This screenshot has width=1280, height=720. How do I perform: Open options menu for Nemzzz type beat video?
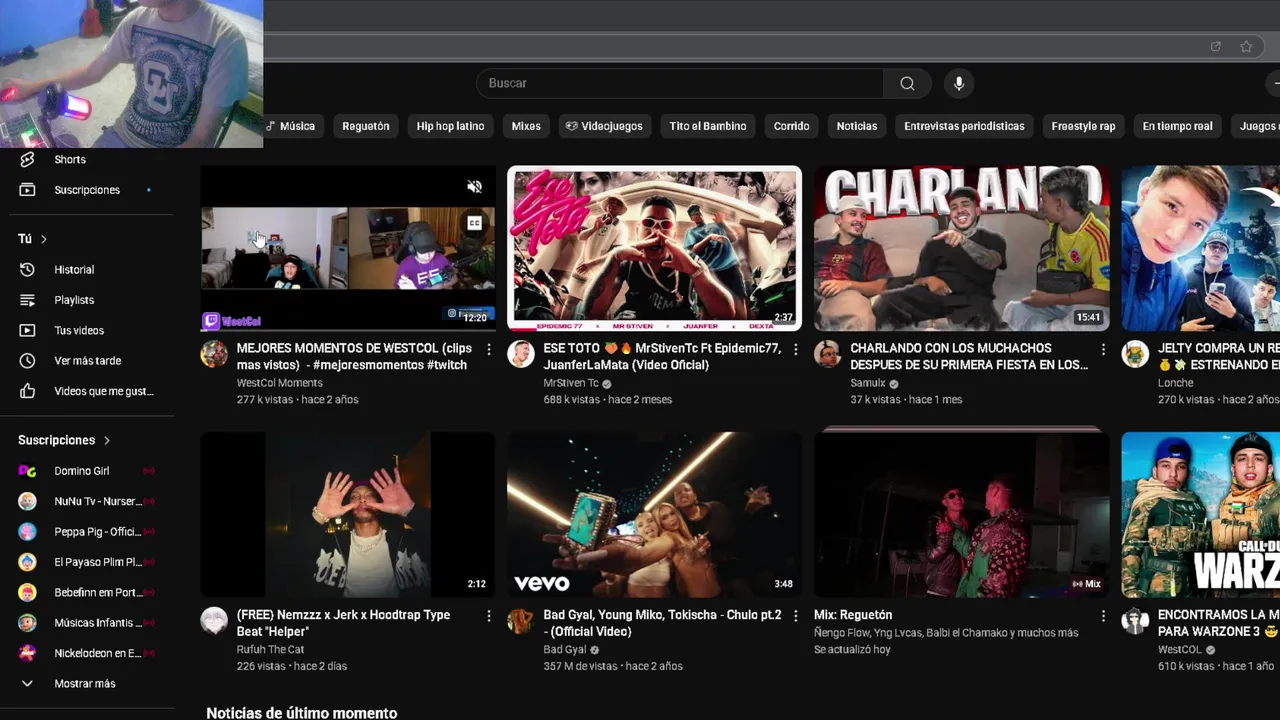pos(488,616)
